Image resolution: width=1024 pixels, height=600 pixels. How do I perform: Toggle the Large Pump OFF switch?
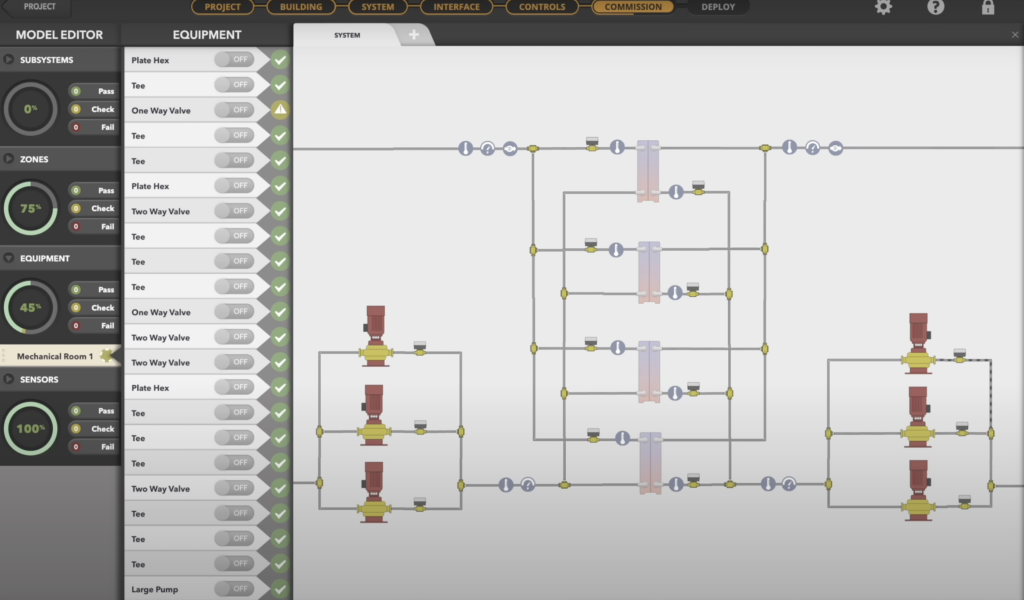[234, 589]
